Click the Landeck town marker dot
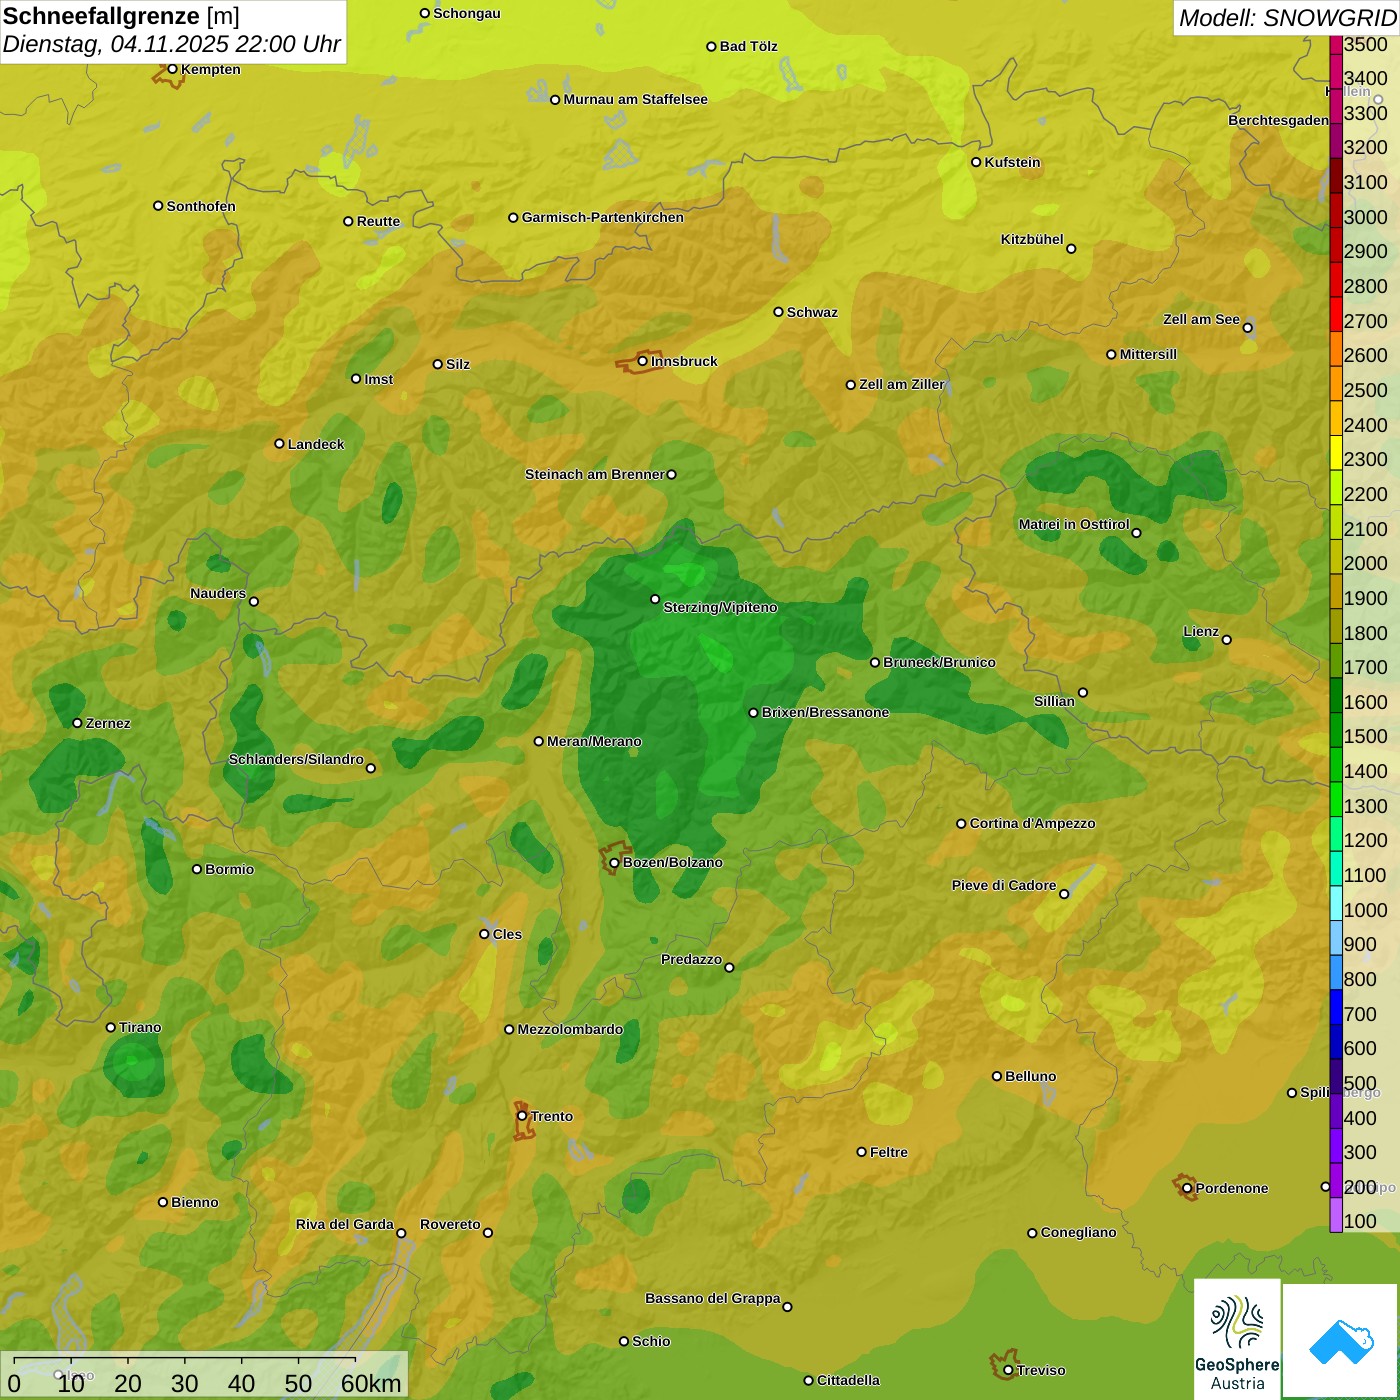1400x1400 pixels. pos(279,444)
